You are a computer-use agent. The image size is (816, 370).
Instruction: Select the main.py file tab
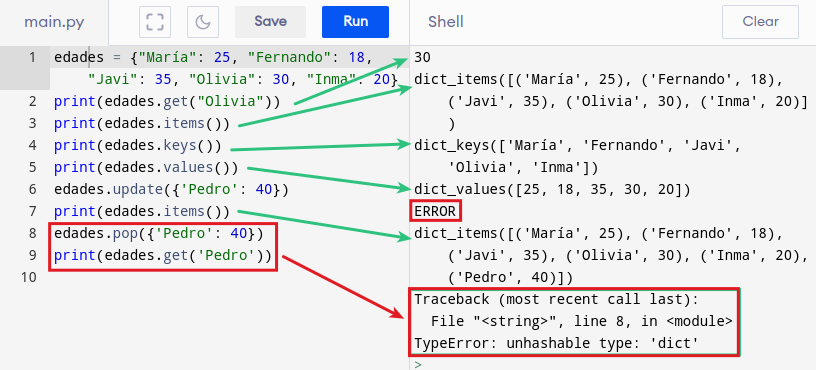point(54,22)
